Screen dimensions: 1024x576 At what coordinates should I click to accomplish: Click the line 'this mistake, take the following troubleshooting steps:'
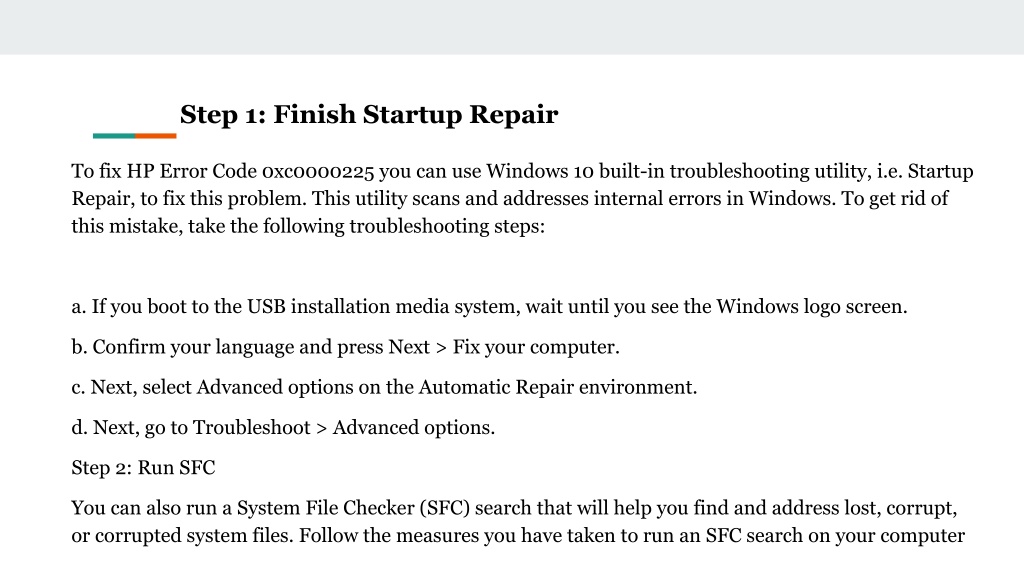click(308, 227)
